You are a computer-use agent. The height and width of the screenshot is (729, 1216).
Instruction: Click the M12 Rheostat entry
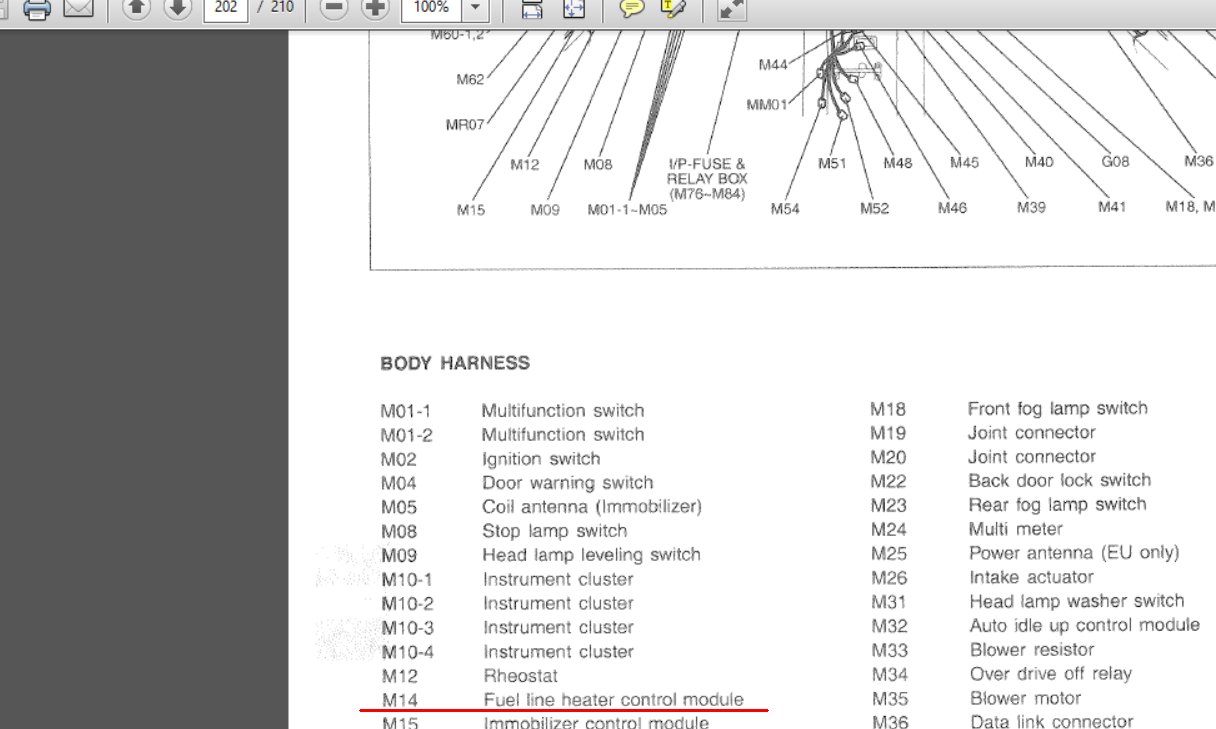pos(470,676)
